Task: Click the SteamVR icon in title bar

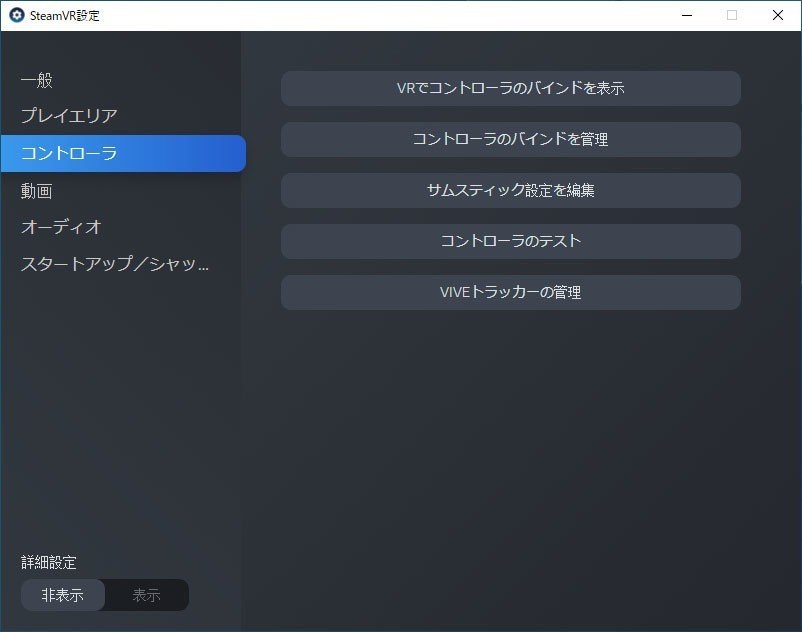Action: click(17, 15)
